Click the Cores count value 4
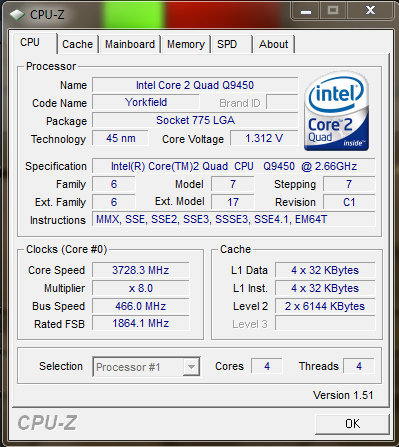This screenshot has height=447, width=399. pos(267,366)
